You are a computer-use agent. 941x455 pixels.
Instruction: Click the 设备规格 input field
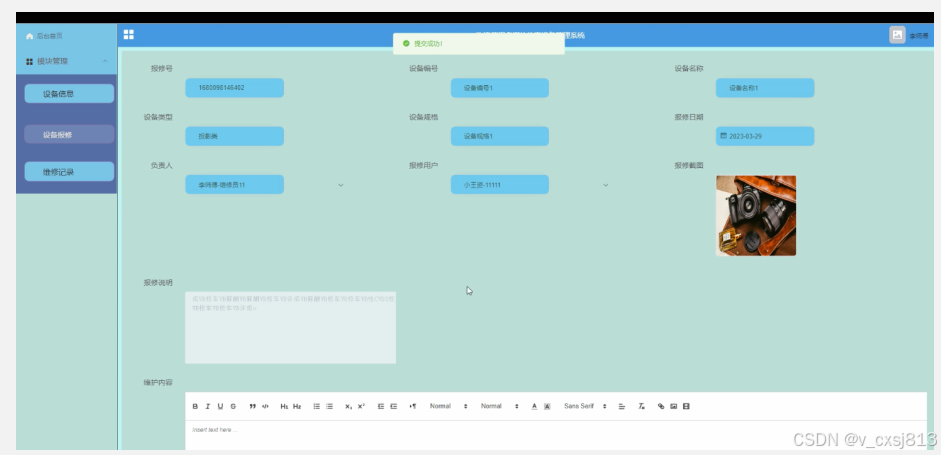[x=500, y=136]
